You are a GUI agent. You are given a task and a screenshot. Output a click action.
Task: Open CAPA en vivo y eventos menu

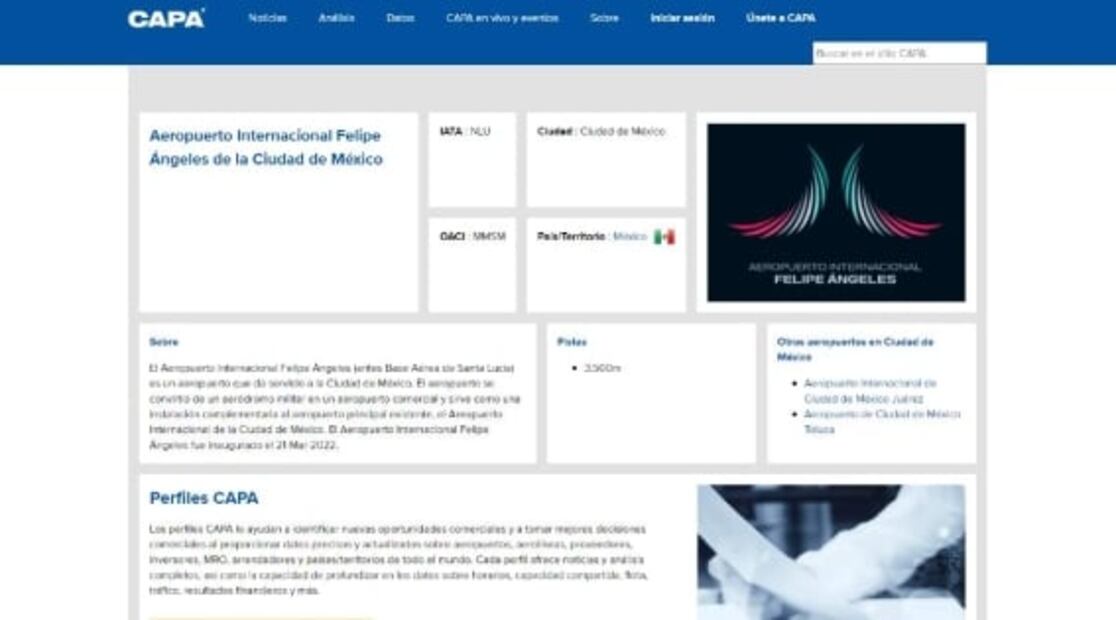tap(502, 18)
